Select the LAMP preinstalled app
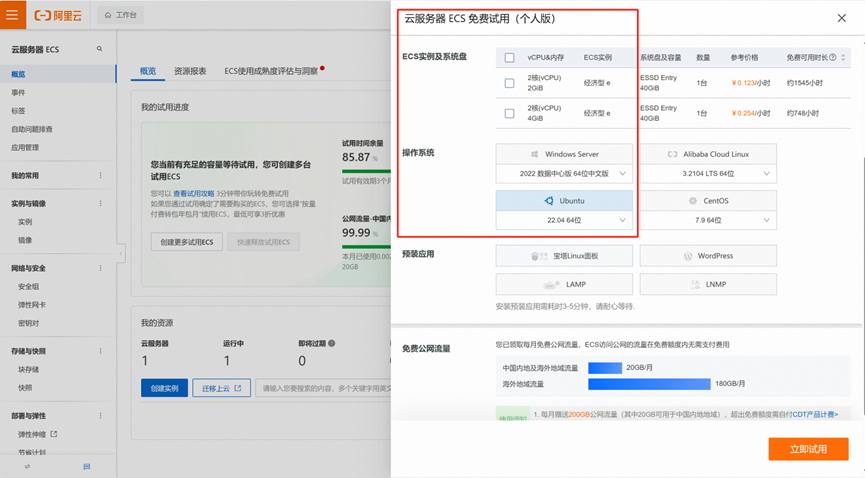Screen dimensions: 865x478 pyautogui.click(x=564, y=284)
